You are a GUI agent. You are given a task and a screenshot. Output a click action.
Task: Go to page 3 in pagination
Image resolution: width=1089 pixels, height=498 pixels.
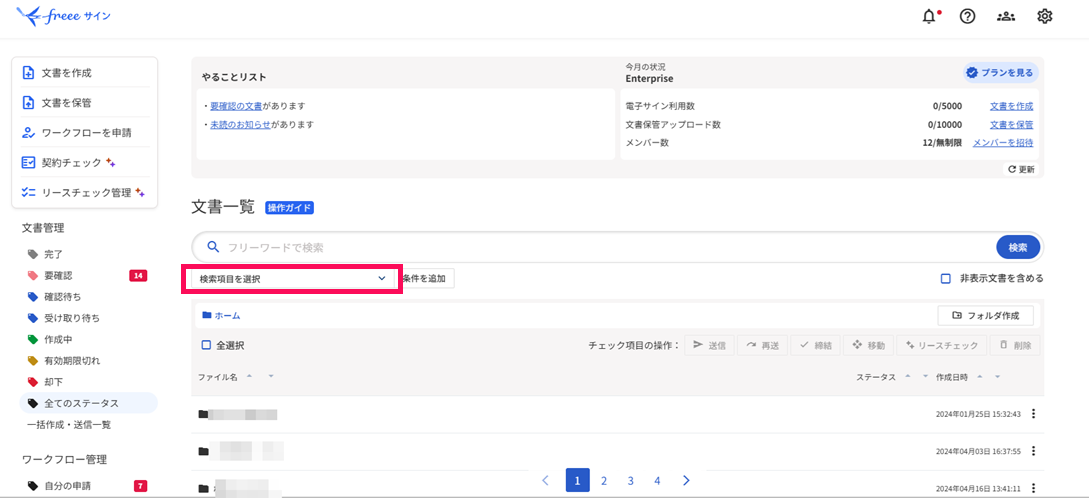click(631, 480)
